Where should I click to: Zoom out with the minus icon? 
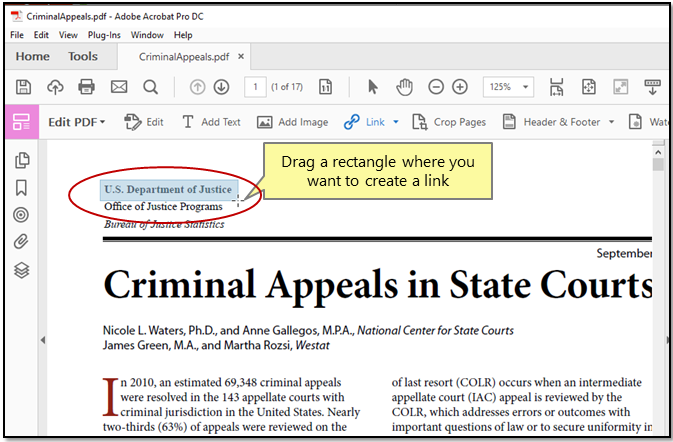point(436,87)
